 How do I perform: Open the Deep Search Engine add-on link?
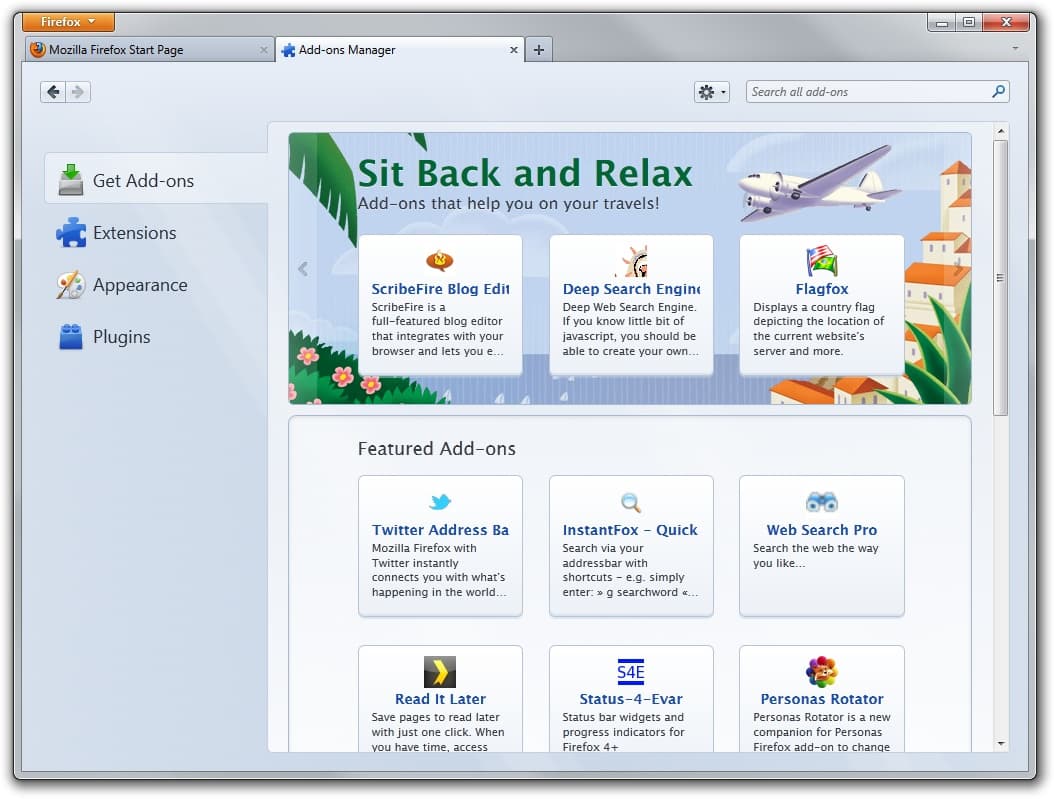(631, 289)
